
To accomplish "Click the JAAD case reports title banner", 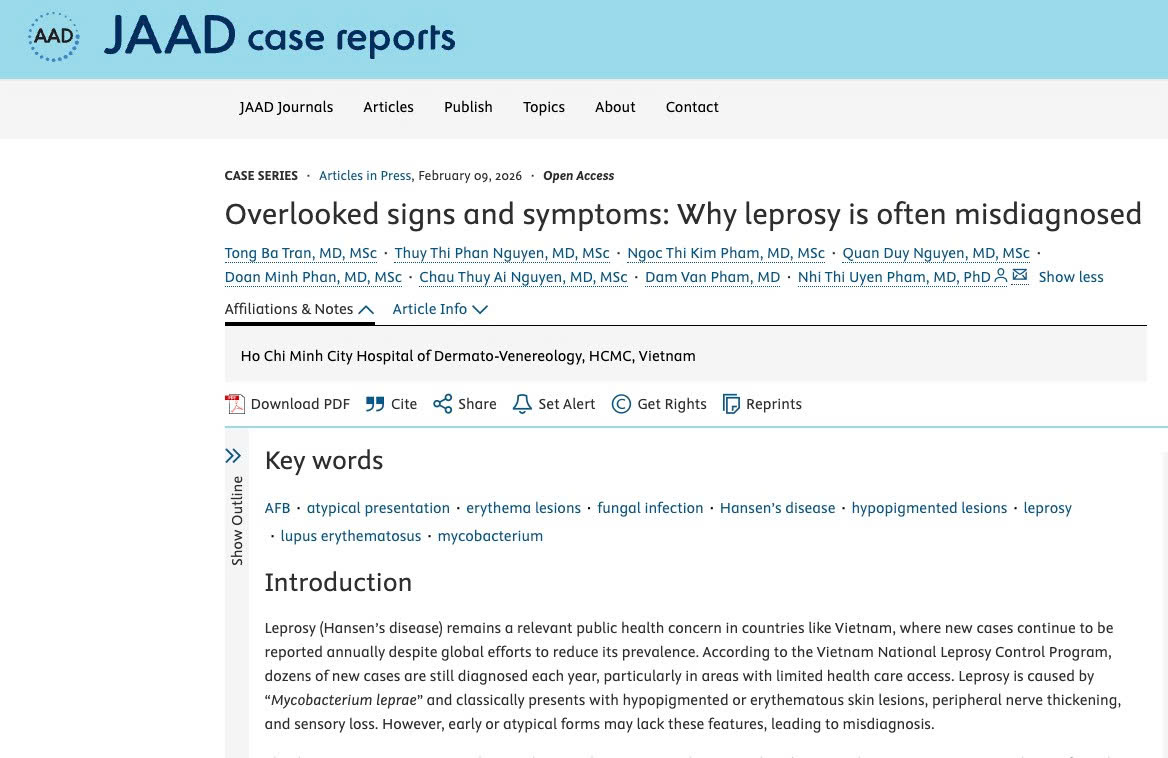I will 279,37.
